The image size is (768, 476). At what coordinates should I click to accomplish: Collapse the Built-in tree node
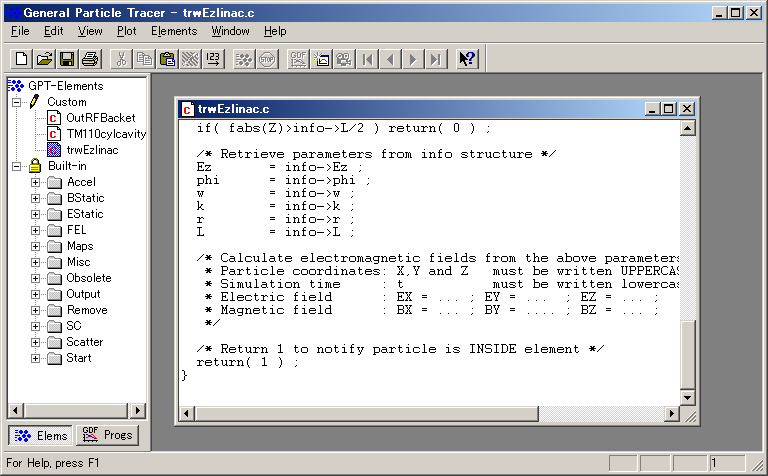click(17, 166)
